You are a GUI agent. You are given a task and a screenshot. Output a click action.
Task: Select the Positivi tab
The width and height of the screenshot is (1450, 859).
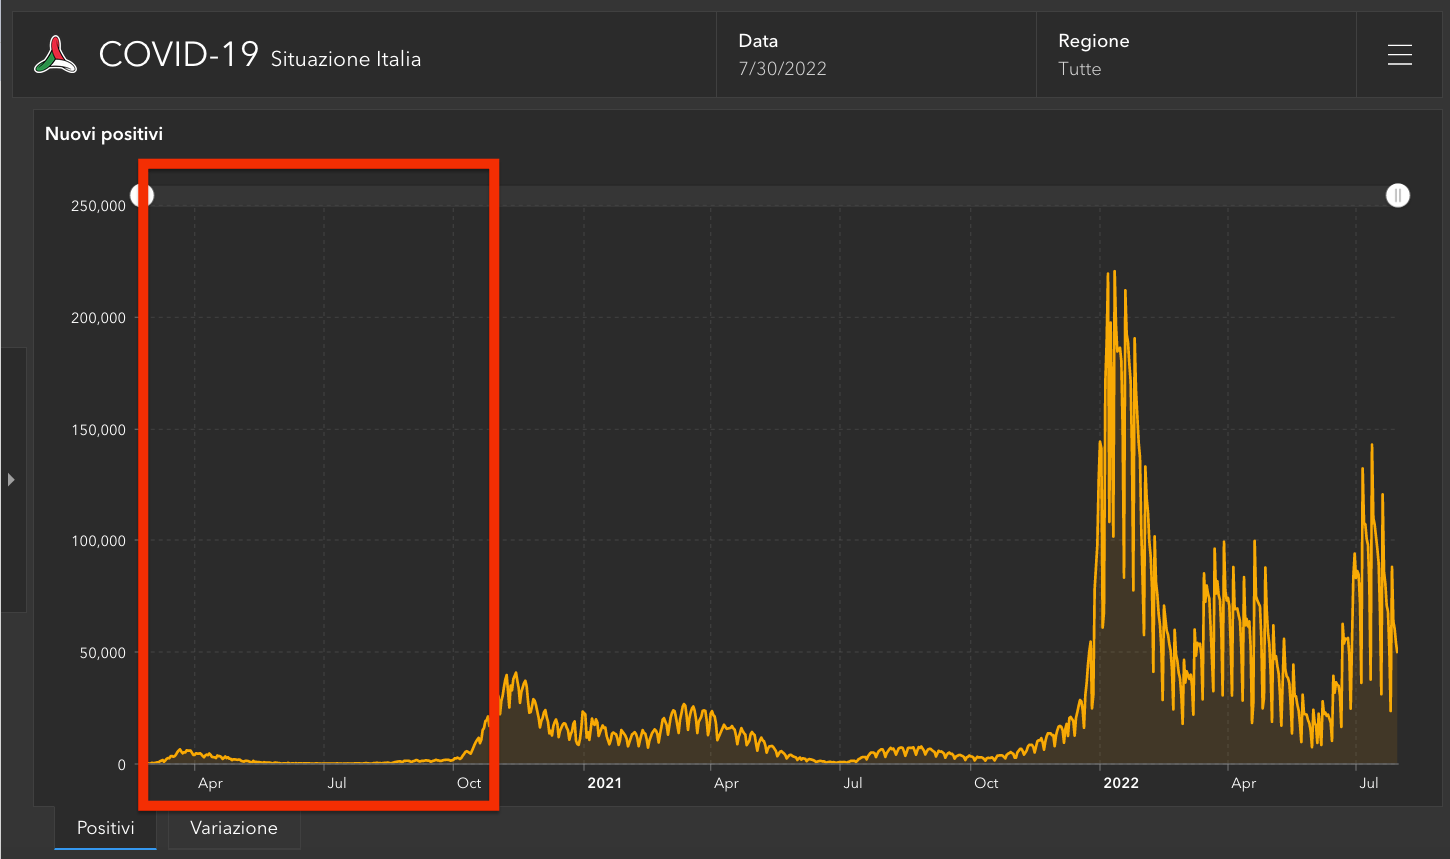click(106, 828)
